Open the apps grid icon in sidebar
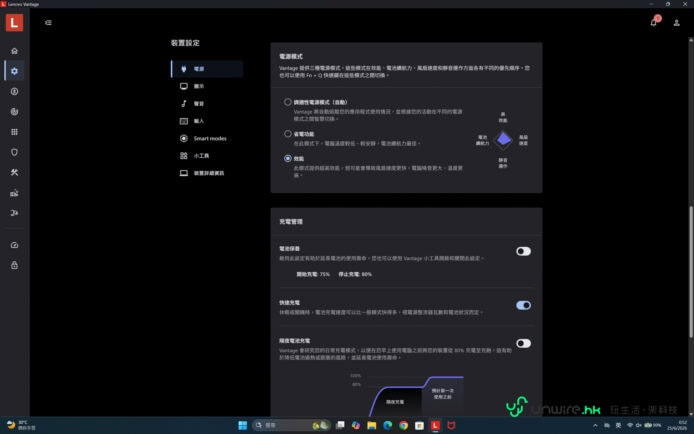This screenshot has width=694, height=434. pyautogui.click(x=14, y=132)
